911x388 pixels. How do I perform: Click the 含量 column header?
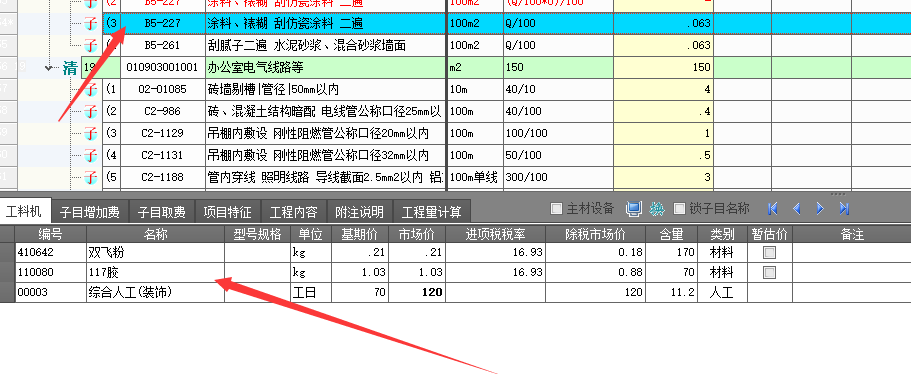click(671, 234)
